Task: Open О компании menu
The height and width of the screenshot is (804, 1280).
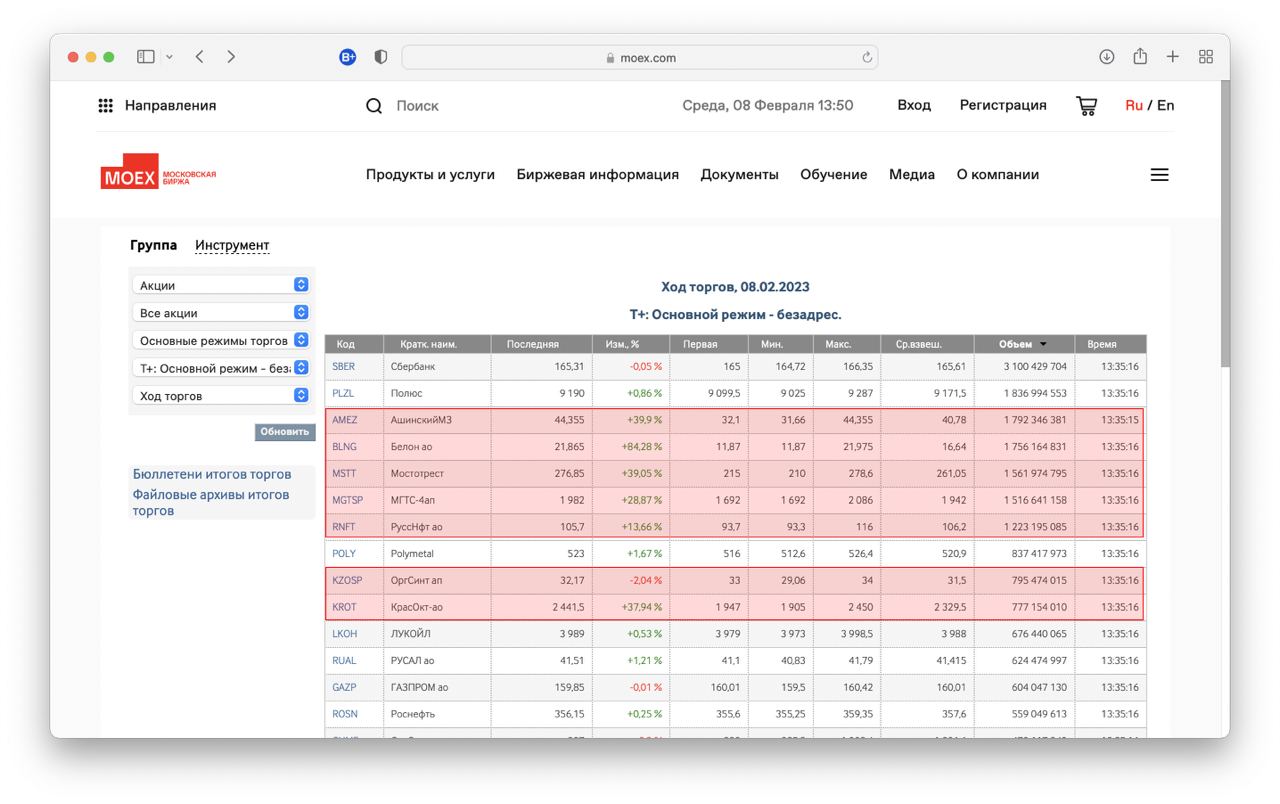Action: tap(998, 174)
